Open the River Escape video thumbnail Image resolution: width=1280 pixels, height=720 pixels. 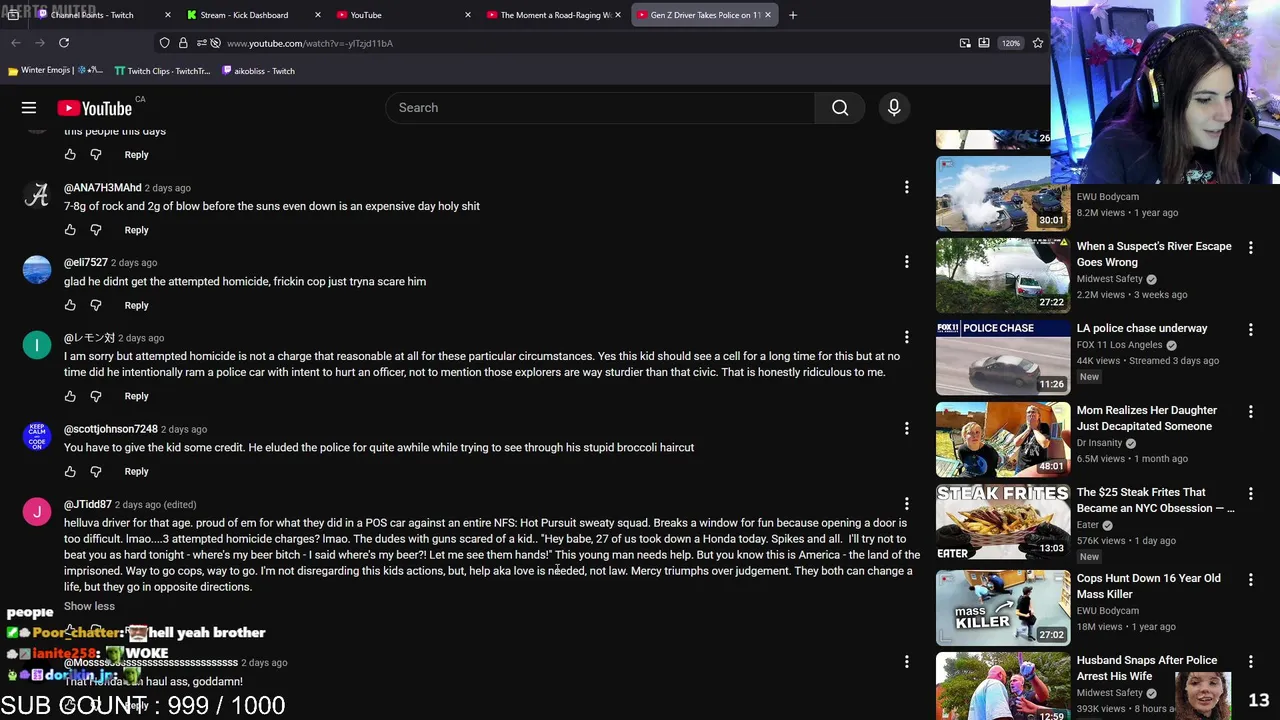[x=1003, y=275]
